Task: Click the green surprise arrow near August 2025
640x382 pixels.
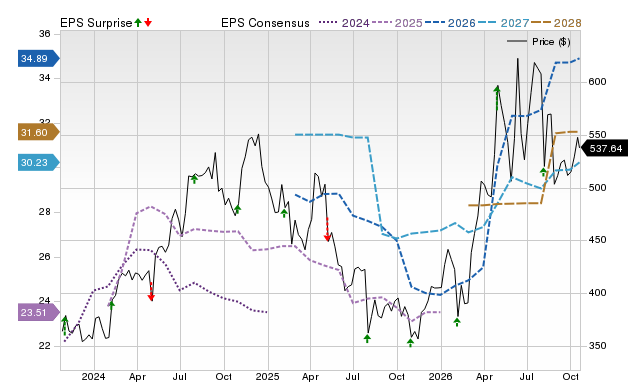Action: point(367,338)
